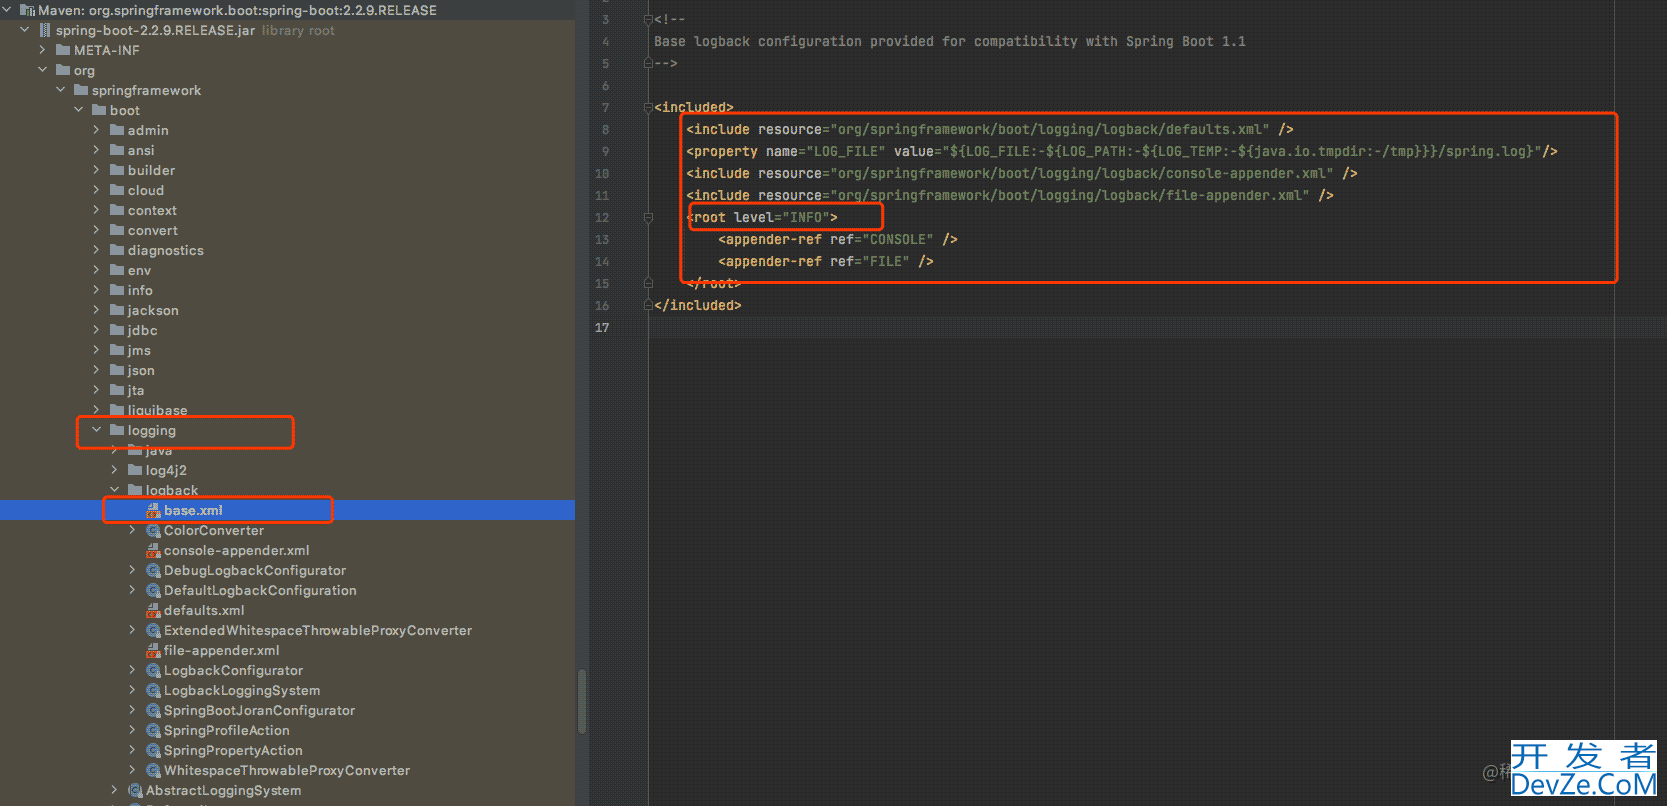Click the AbstractLoggingSystem class icon
Image resolution: width=1667 pixels, height=806 pixels.
[x=135, y=790]
